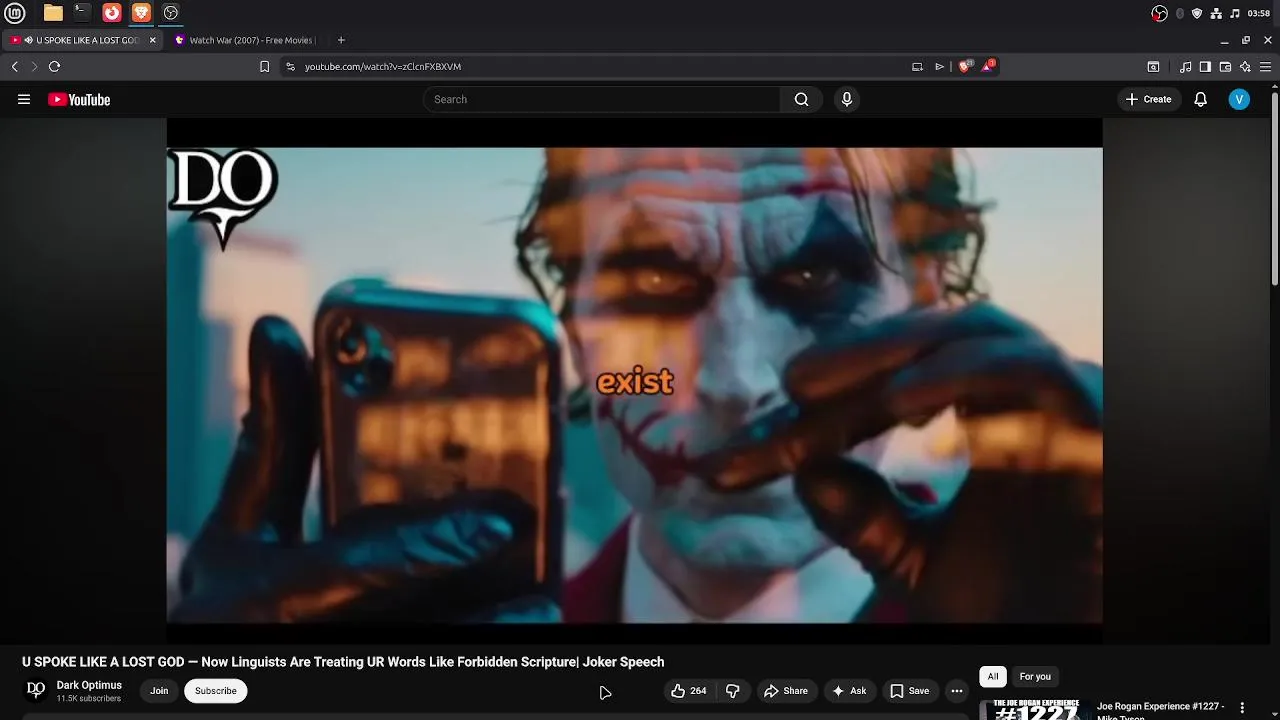The image size is (1280, 720).
Task: Click the send/share arrow in address bar
Action: click(x=939, y=67)
